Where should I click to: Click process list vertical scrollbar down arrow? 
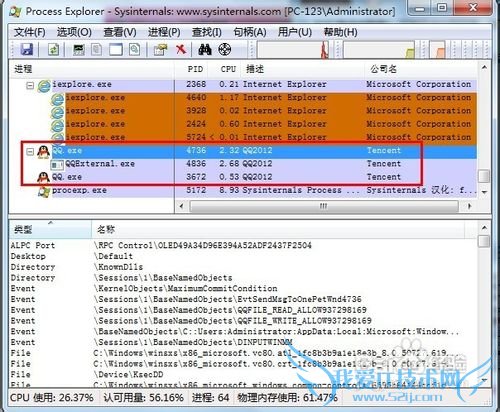(x=484, y=192)
